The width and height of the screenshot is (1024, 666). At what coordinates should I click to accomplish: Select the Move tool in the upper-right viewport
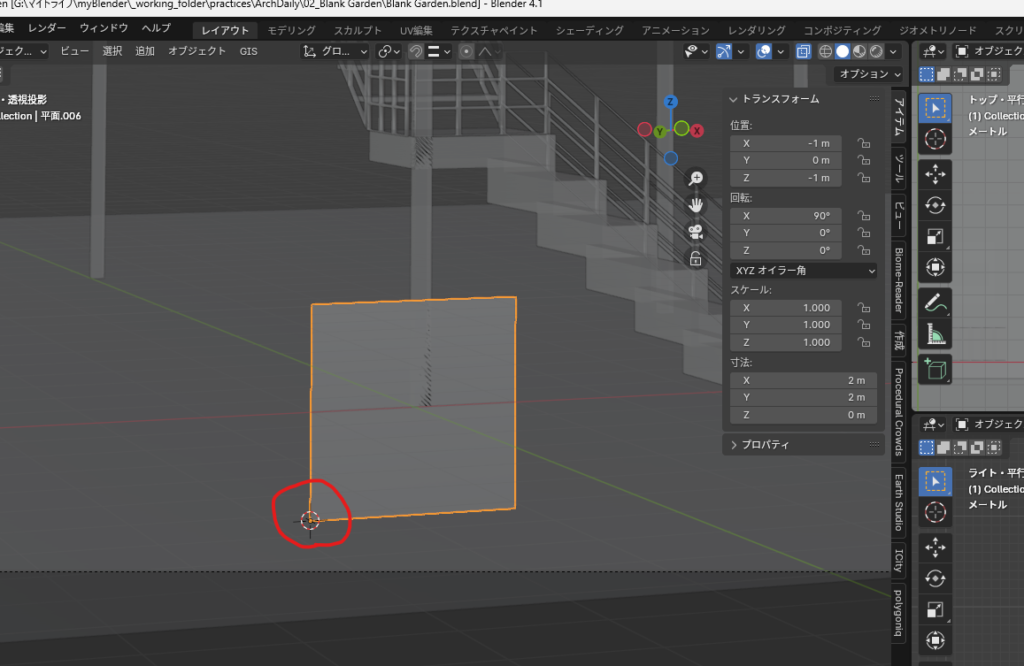click(x=935, y=174)
